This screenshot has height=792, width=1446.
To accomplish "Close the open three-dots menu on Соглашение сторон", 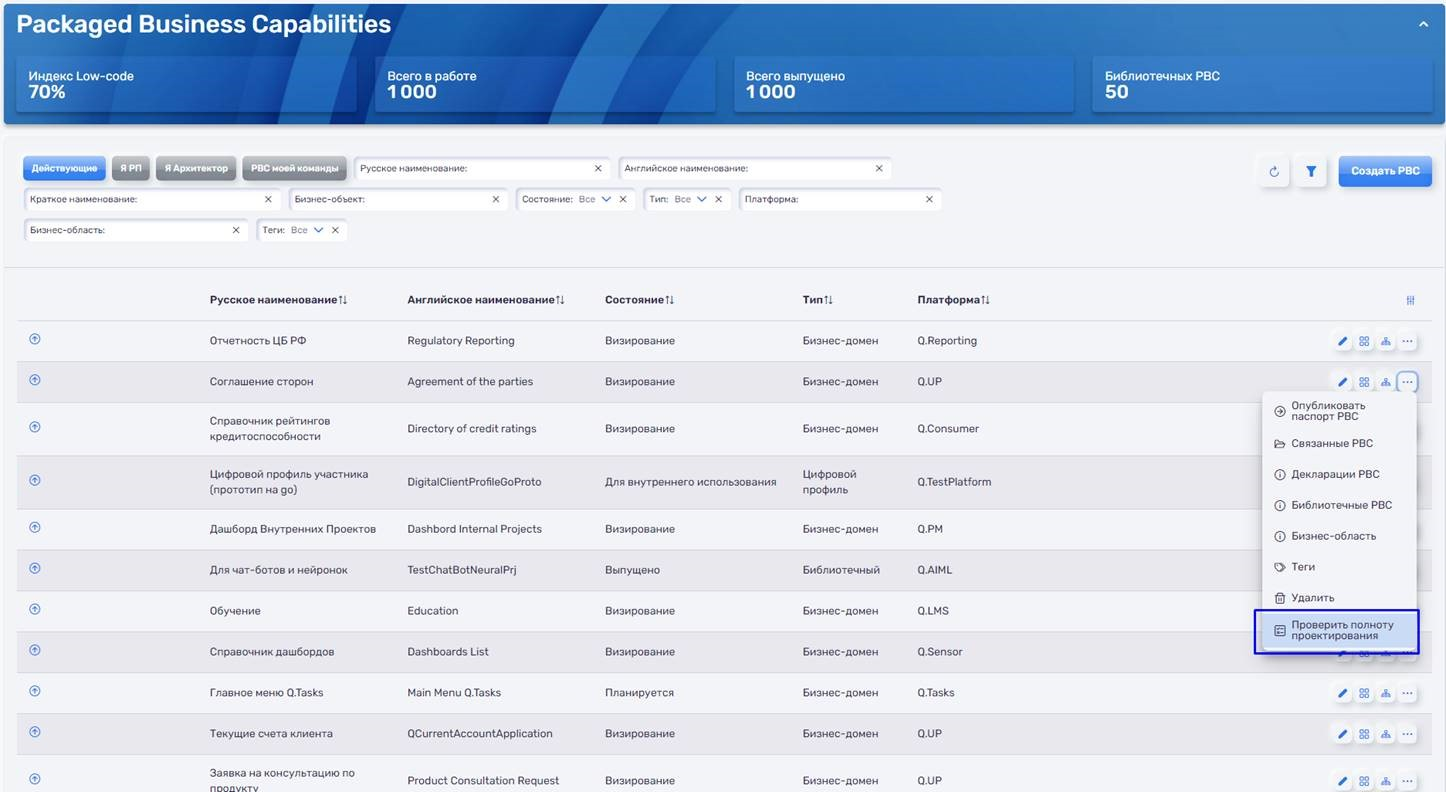I will 1407,382.
